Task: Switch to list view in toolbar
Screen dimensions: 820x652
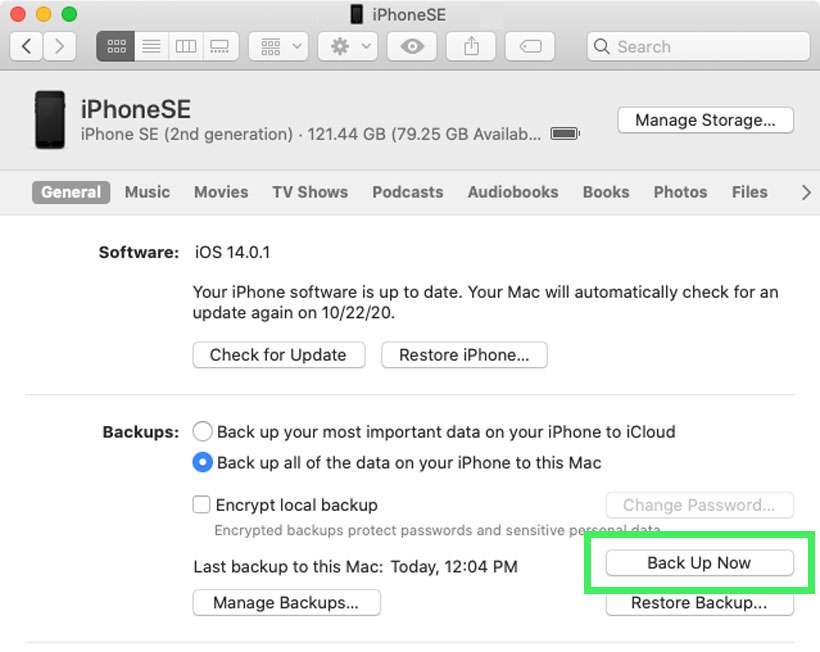Action: click(150, 46)
